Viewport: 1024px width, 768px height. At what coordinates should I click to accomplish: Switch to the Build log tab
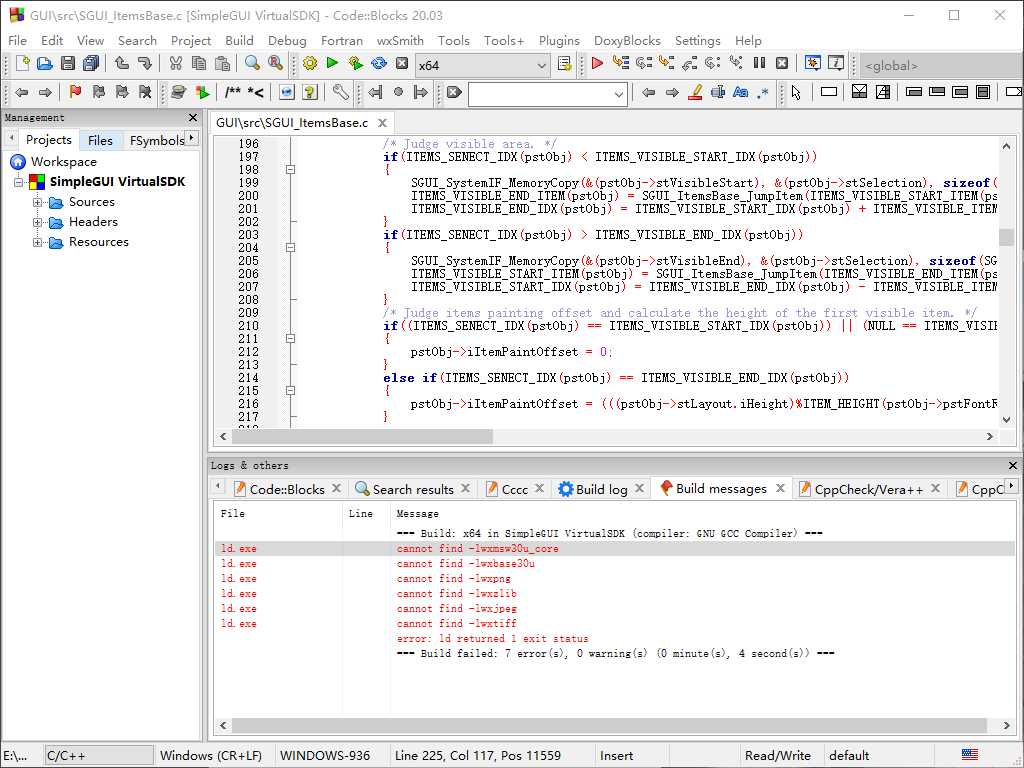tap(601, 489)
